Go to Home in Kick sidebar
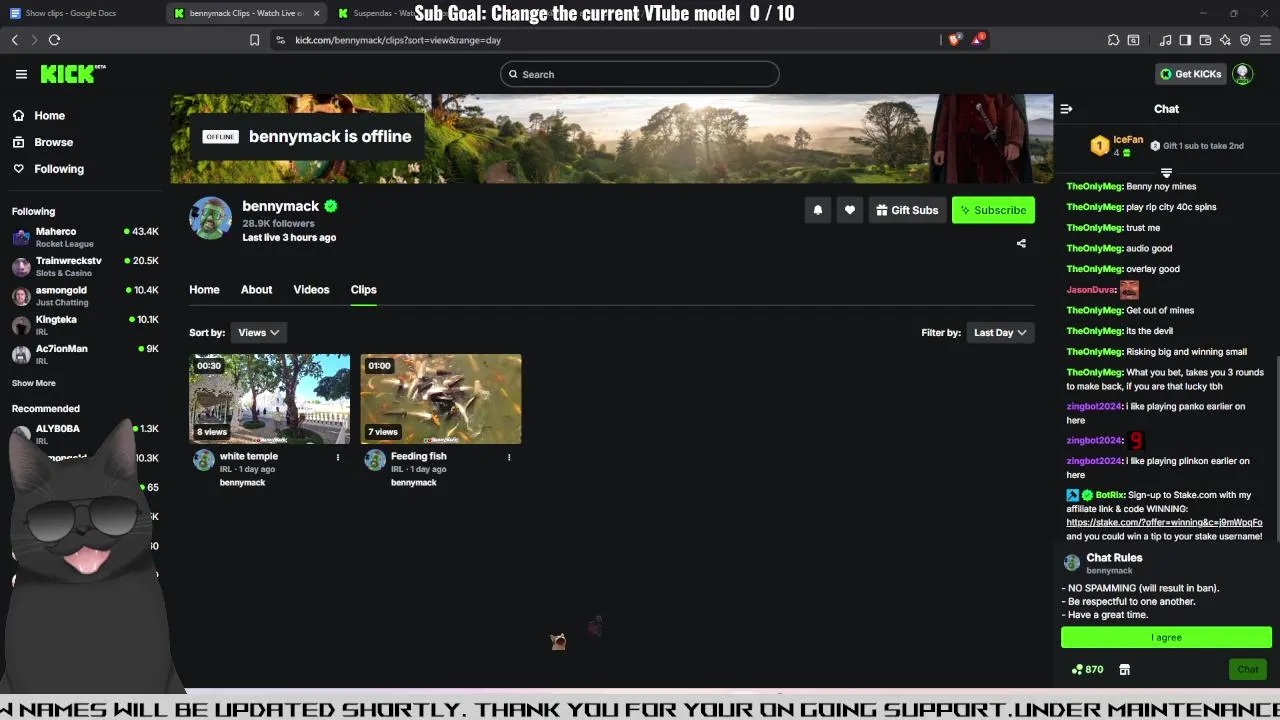This screenshot has width=1280, height=720. click(39, 116)
